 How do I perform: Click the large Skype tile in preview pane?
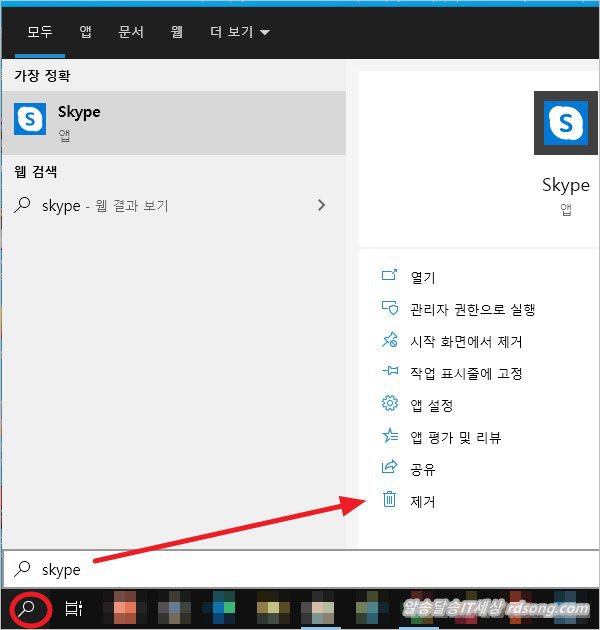(565, 123)
